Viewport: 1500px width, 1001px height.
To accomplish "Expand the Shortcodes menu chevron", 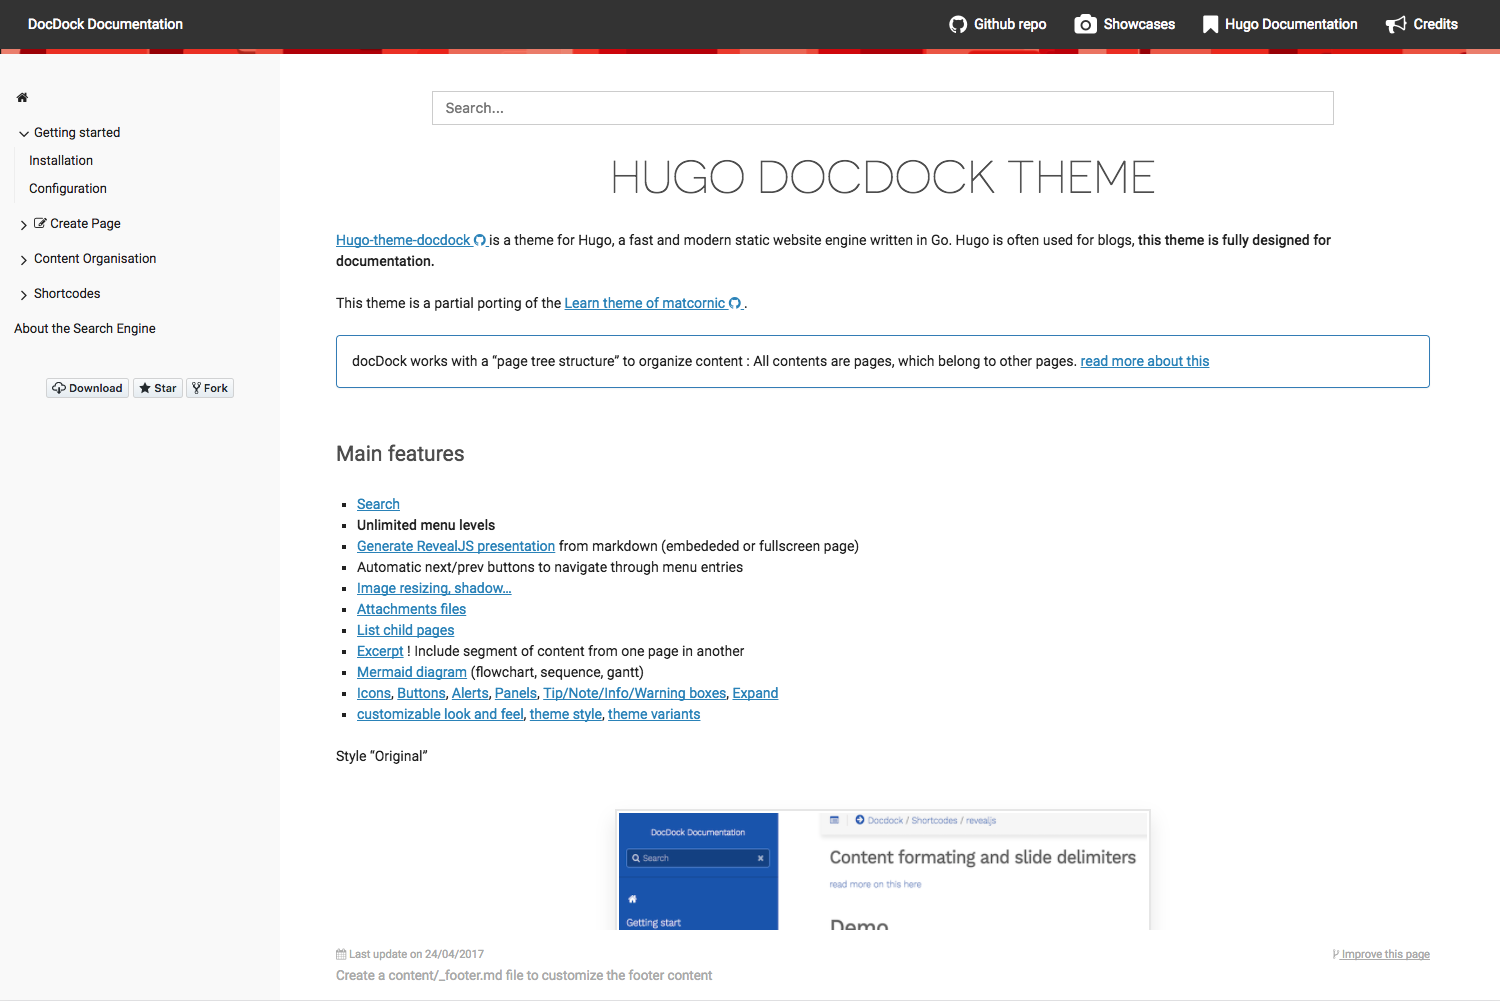I will [x=24, y=295].
